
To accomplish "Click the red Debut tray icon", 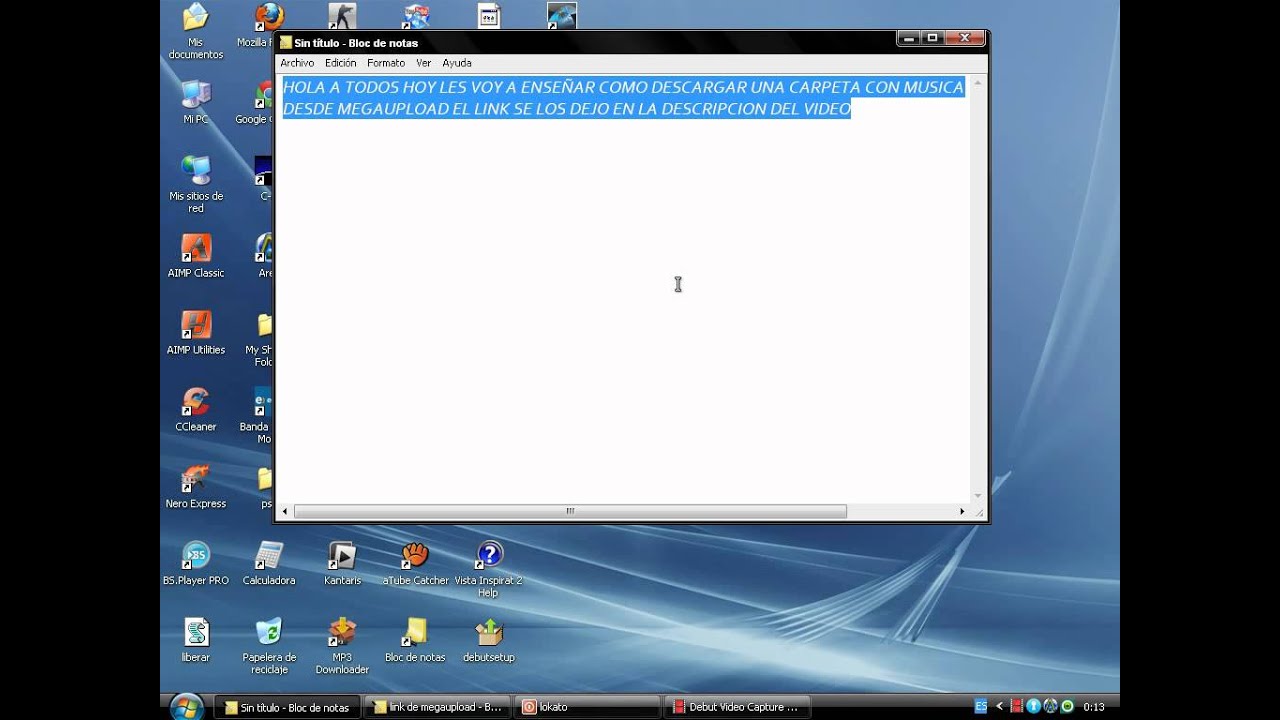I will [1016, 707].
